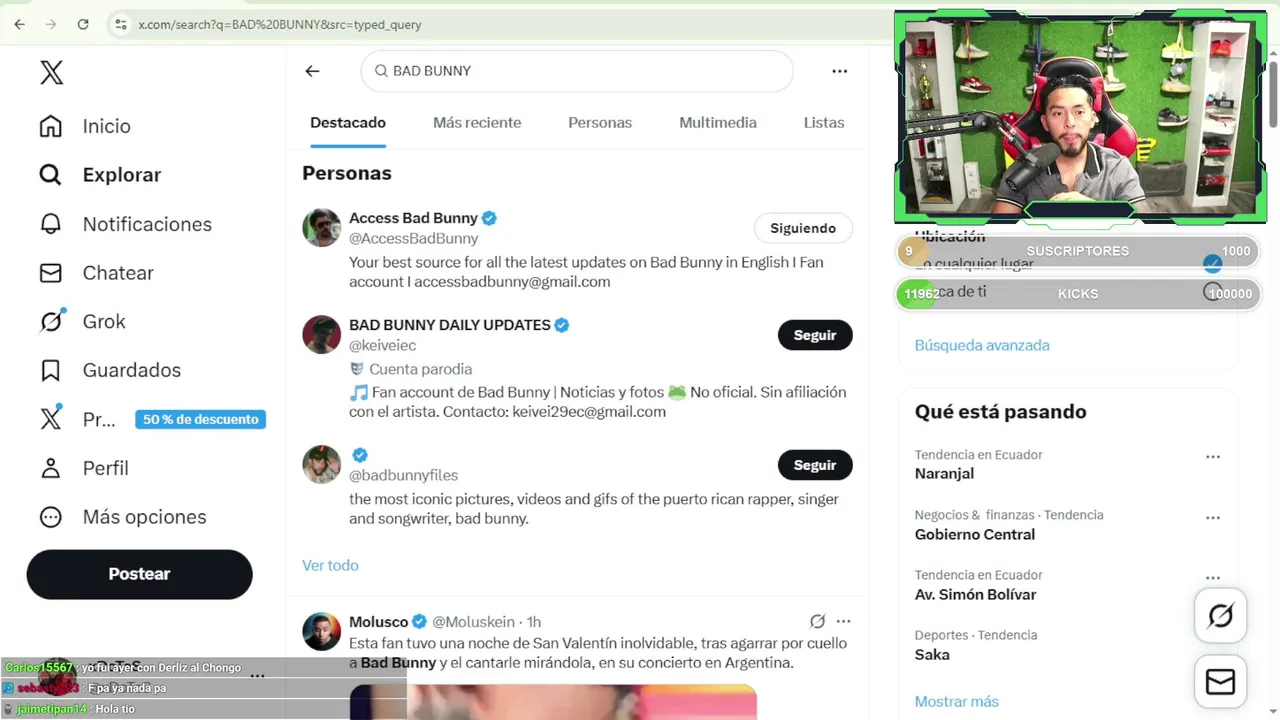1280x720 pixels.
Task: Click the Postear button
Action: 139,574
